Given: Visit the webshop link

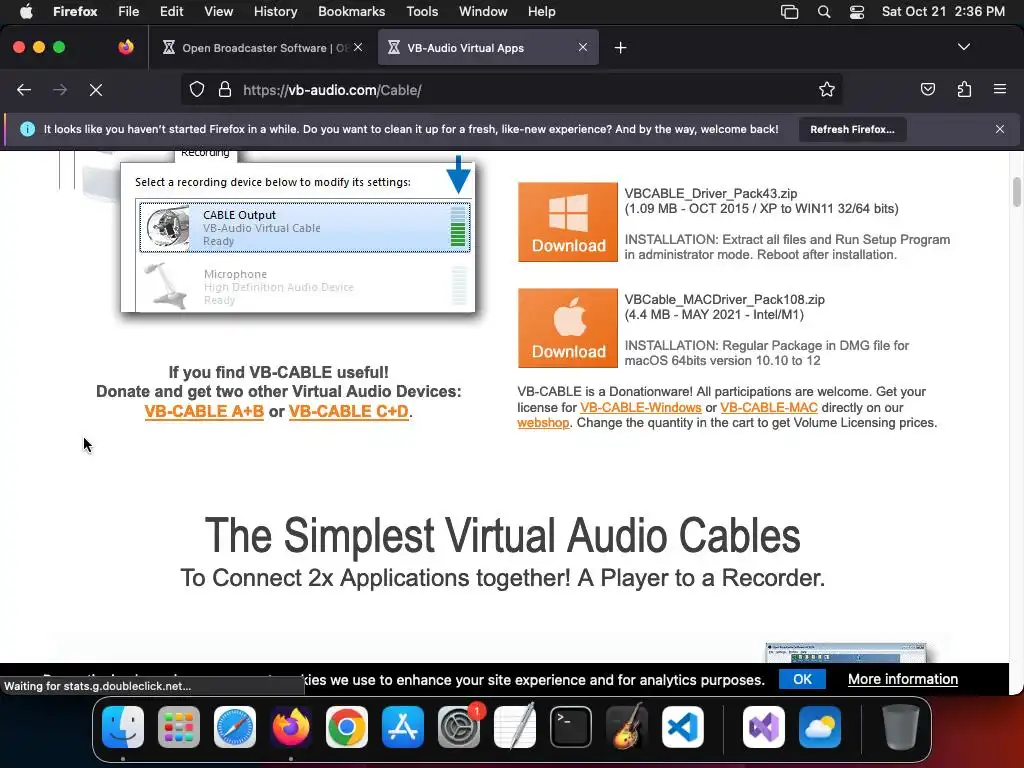Looking at the screenshot, I should 543,423.
